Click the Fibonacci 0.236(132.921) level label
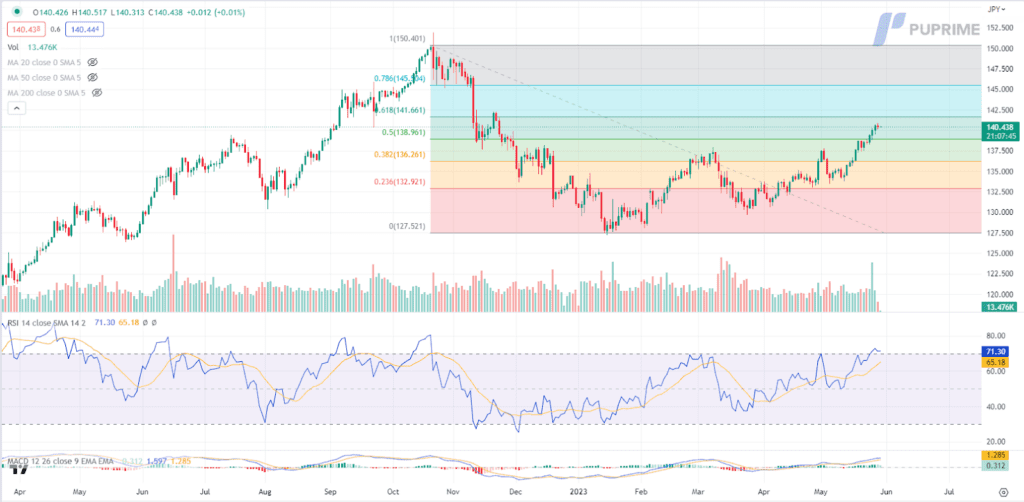This screenshot has height=502, width=1024. (400, 182)
